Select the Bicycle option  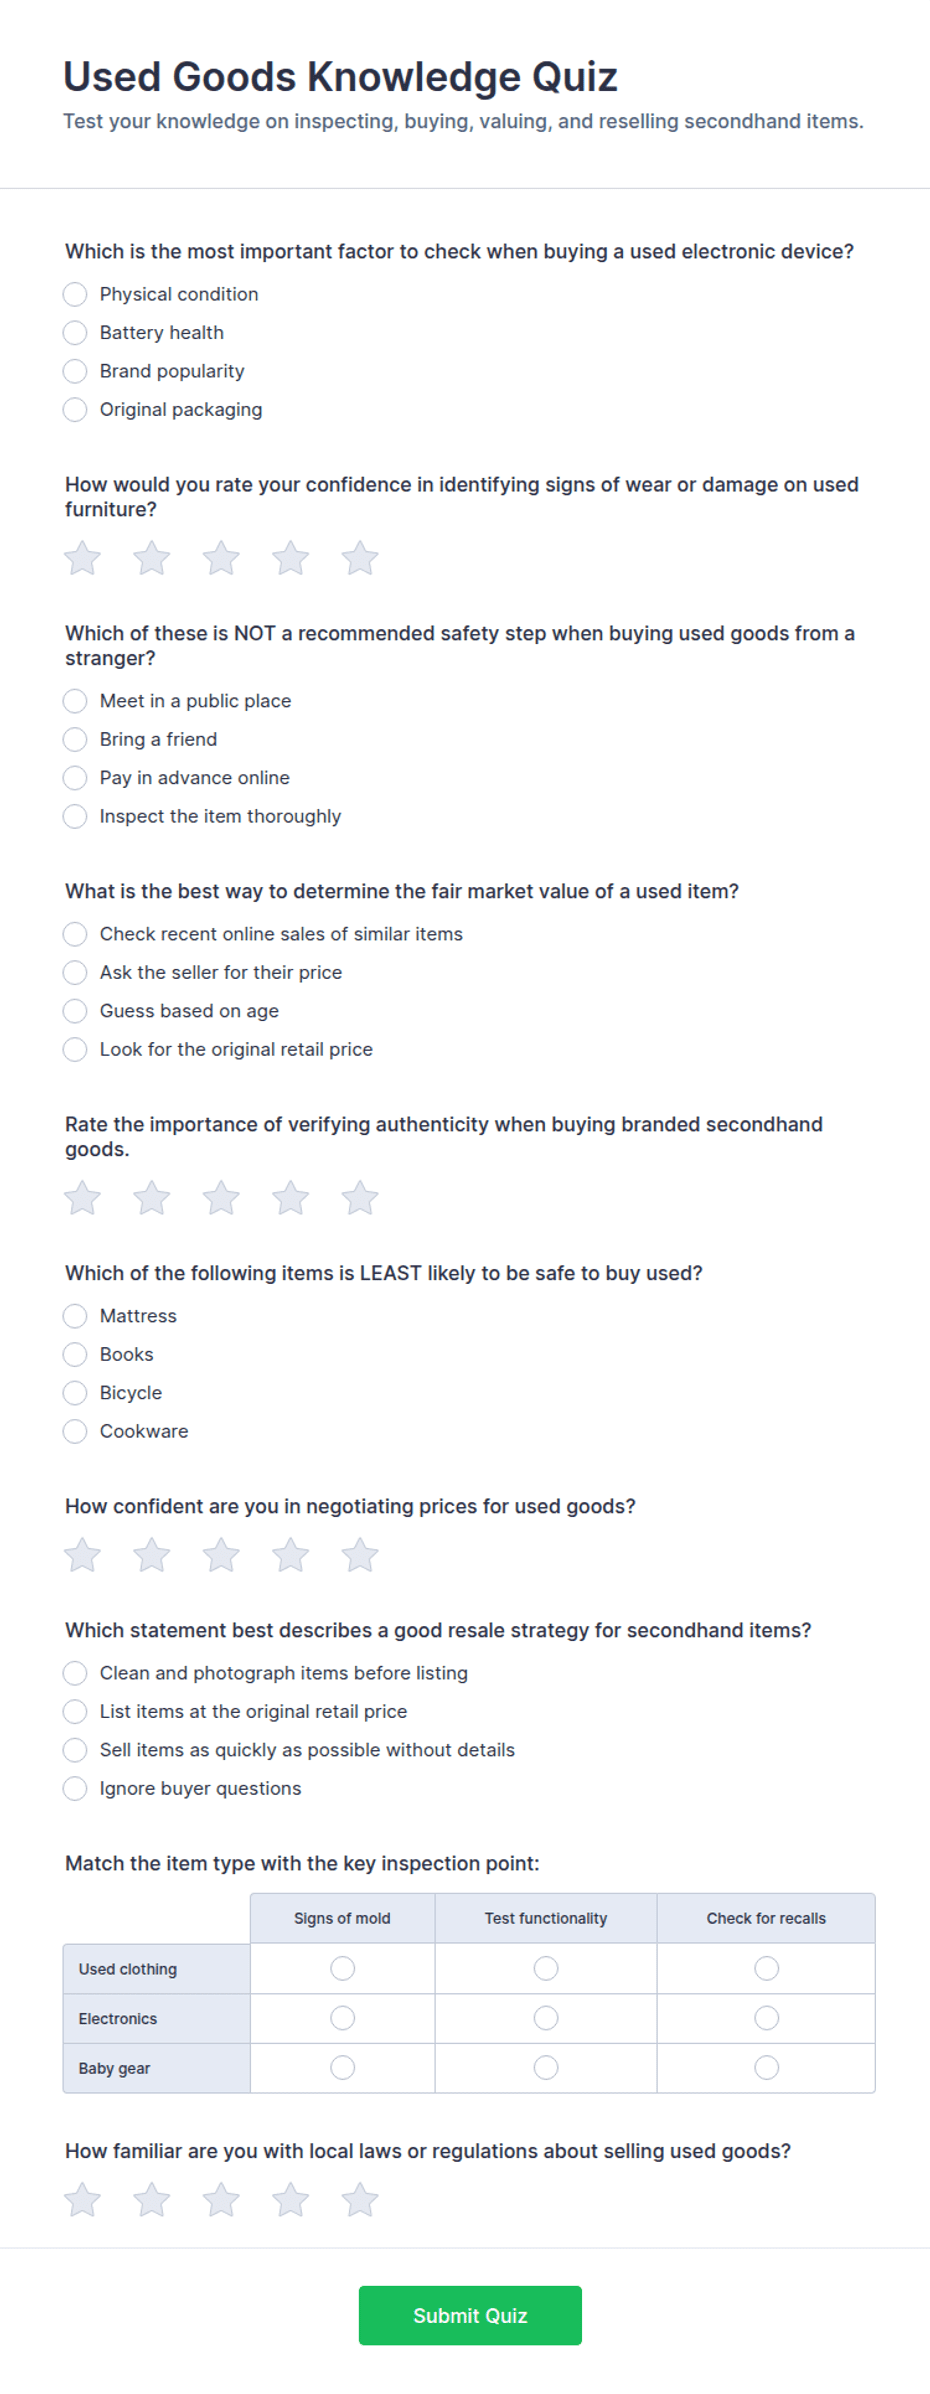pyautogui.click(x=75, y=1393)
